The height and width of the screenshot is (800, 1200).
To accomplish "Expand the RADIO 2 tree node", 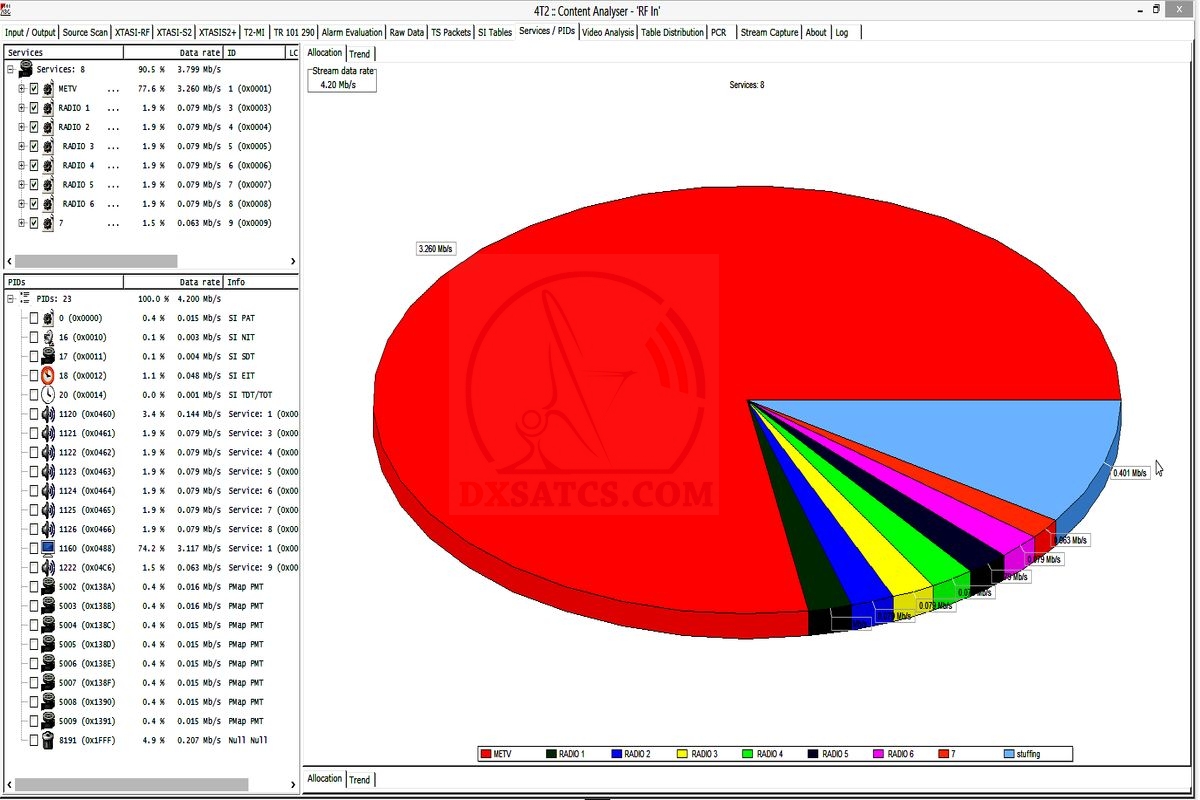I will [x=22, y=127].
